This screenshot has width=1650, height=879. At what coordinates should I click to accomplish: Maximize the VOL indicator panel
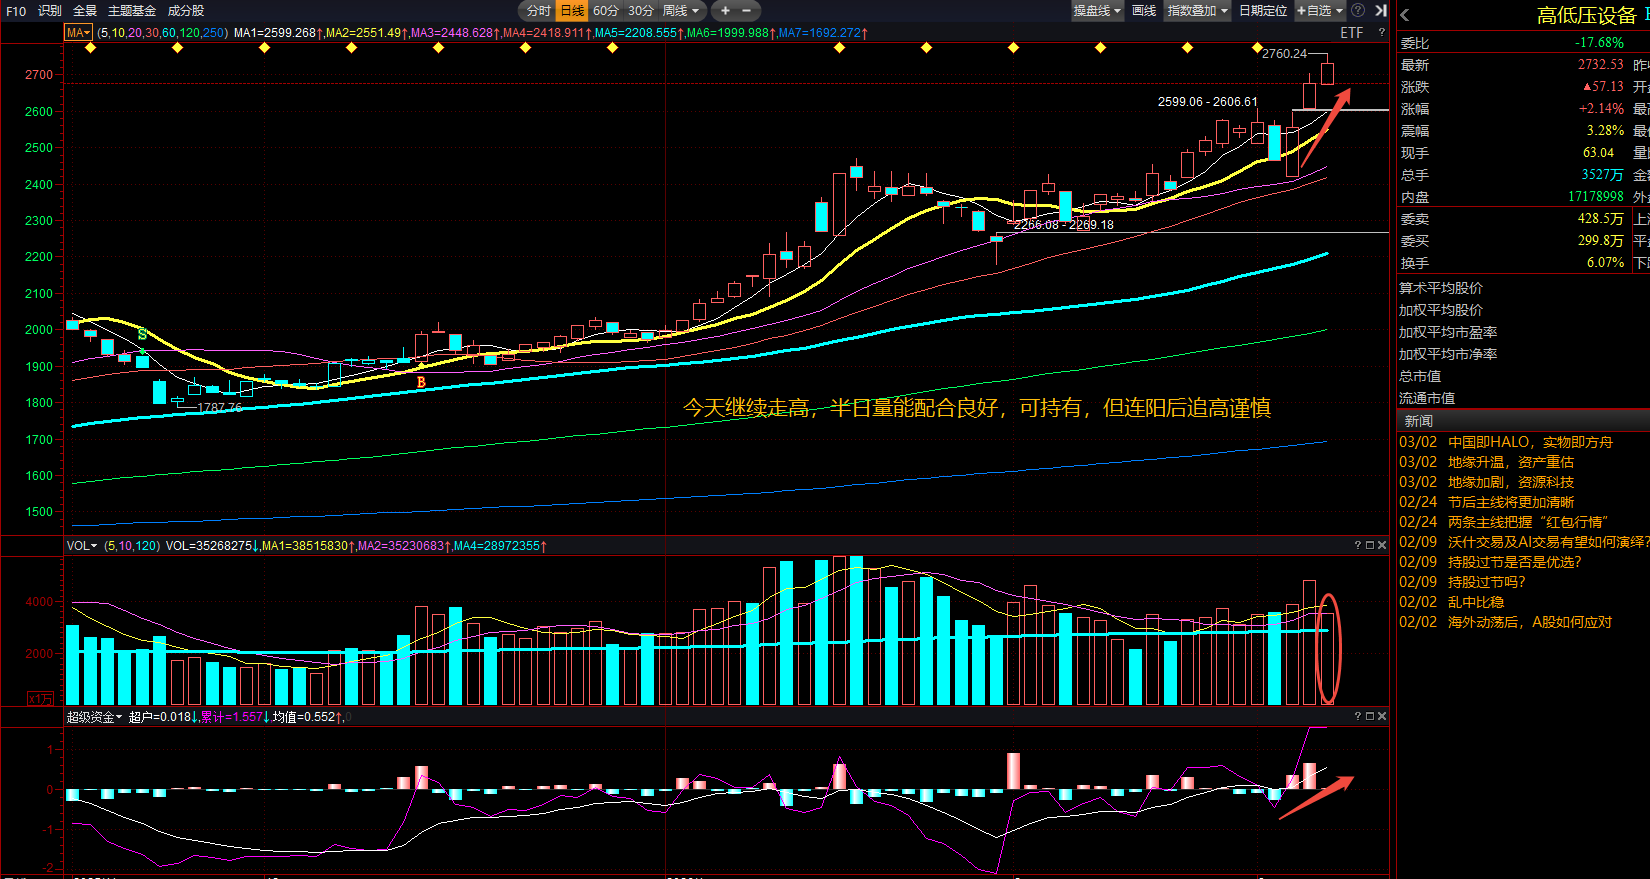[1370, 545]
